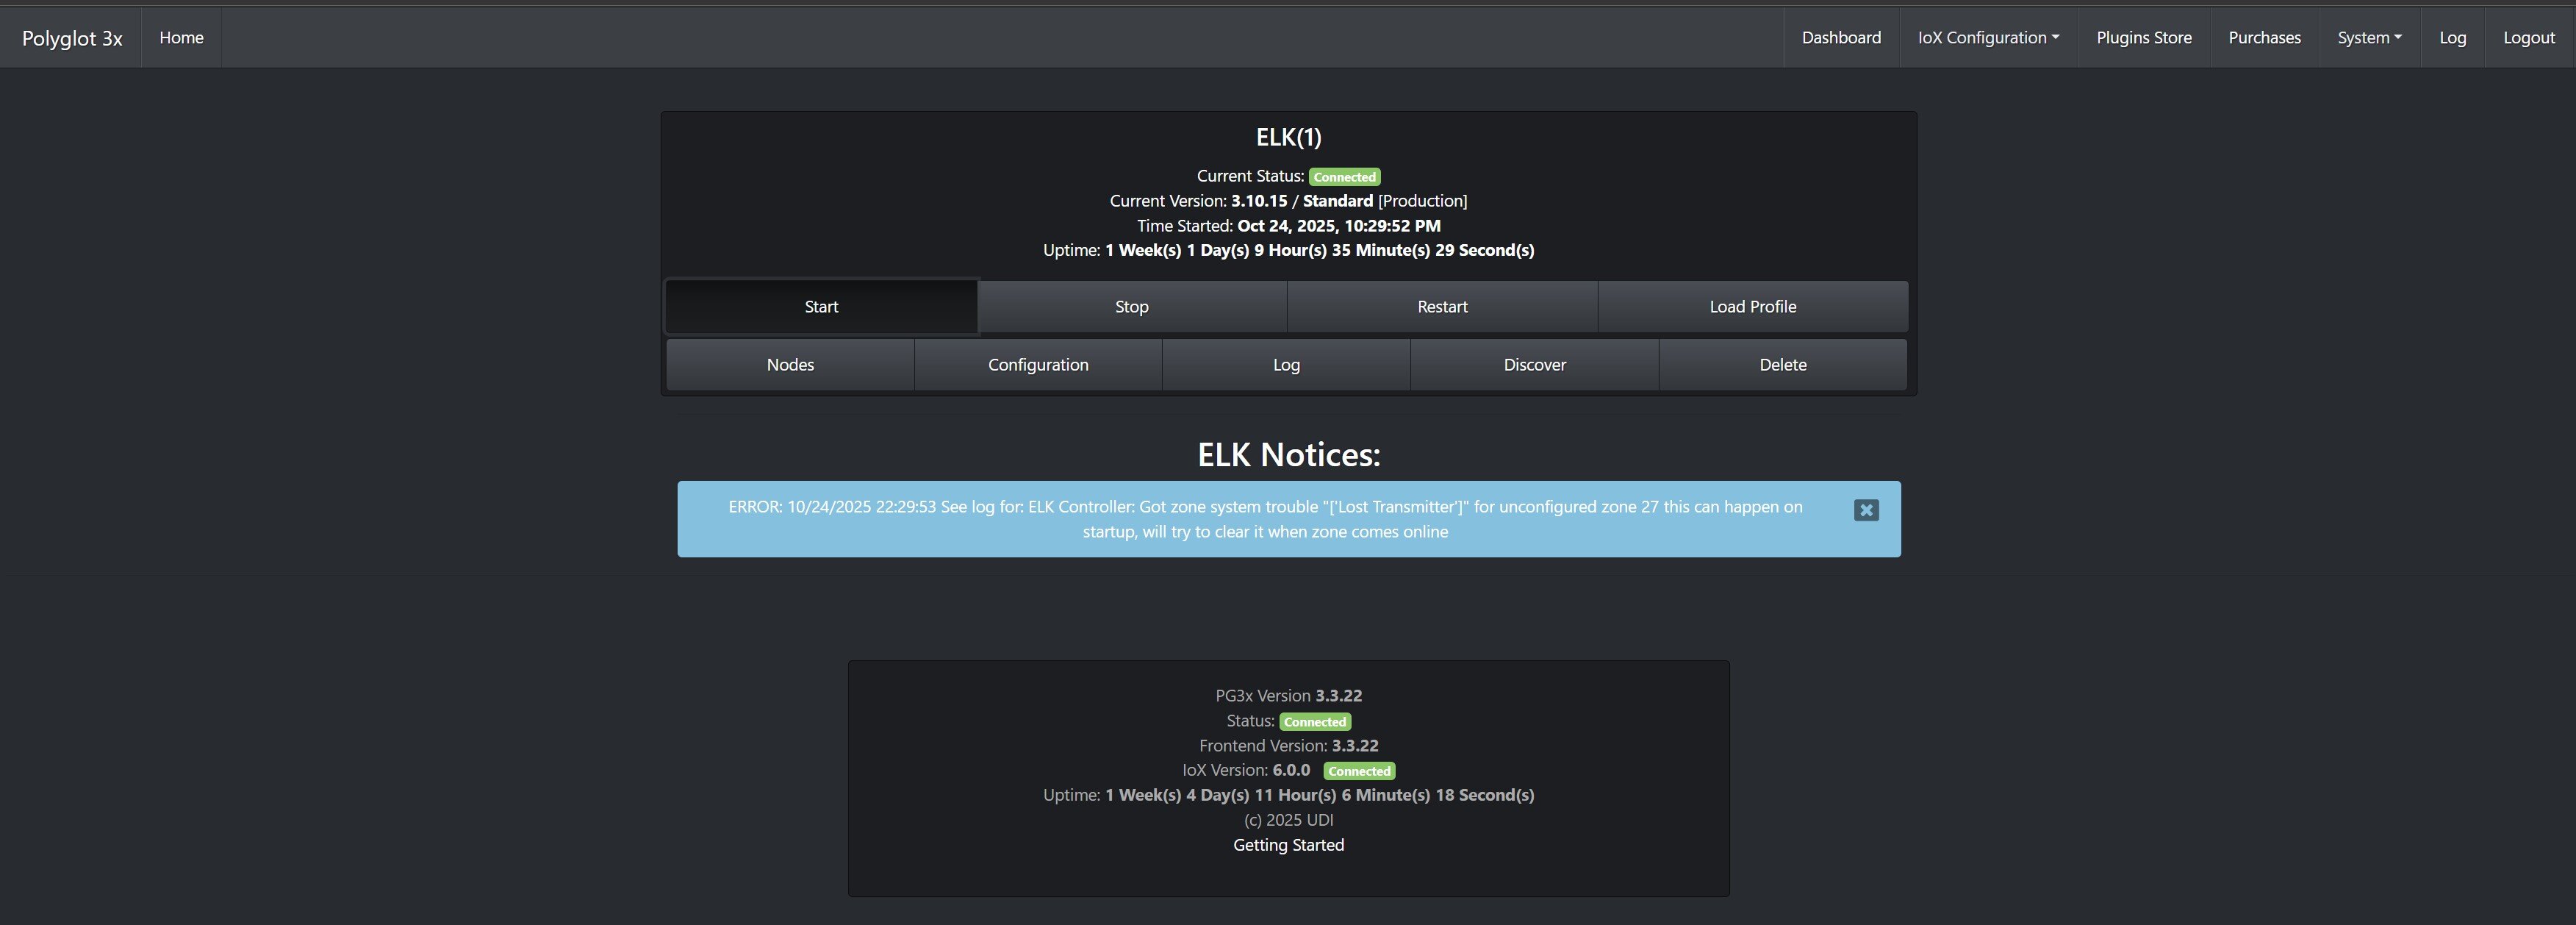Viewport: 2576px width, 925px height.
Task: Show the ELK plugin Log
Action: point(1286,365)
